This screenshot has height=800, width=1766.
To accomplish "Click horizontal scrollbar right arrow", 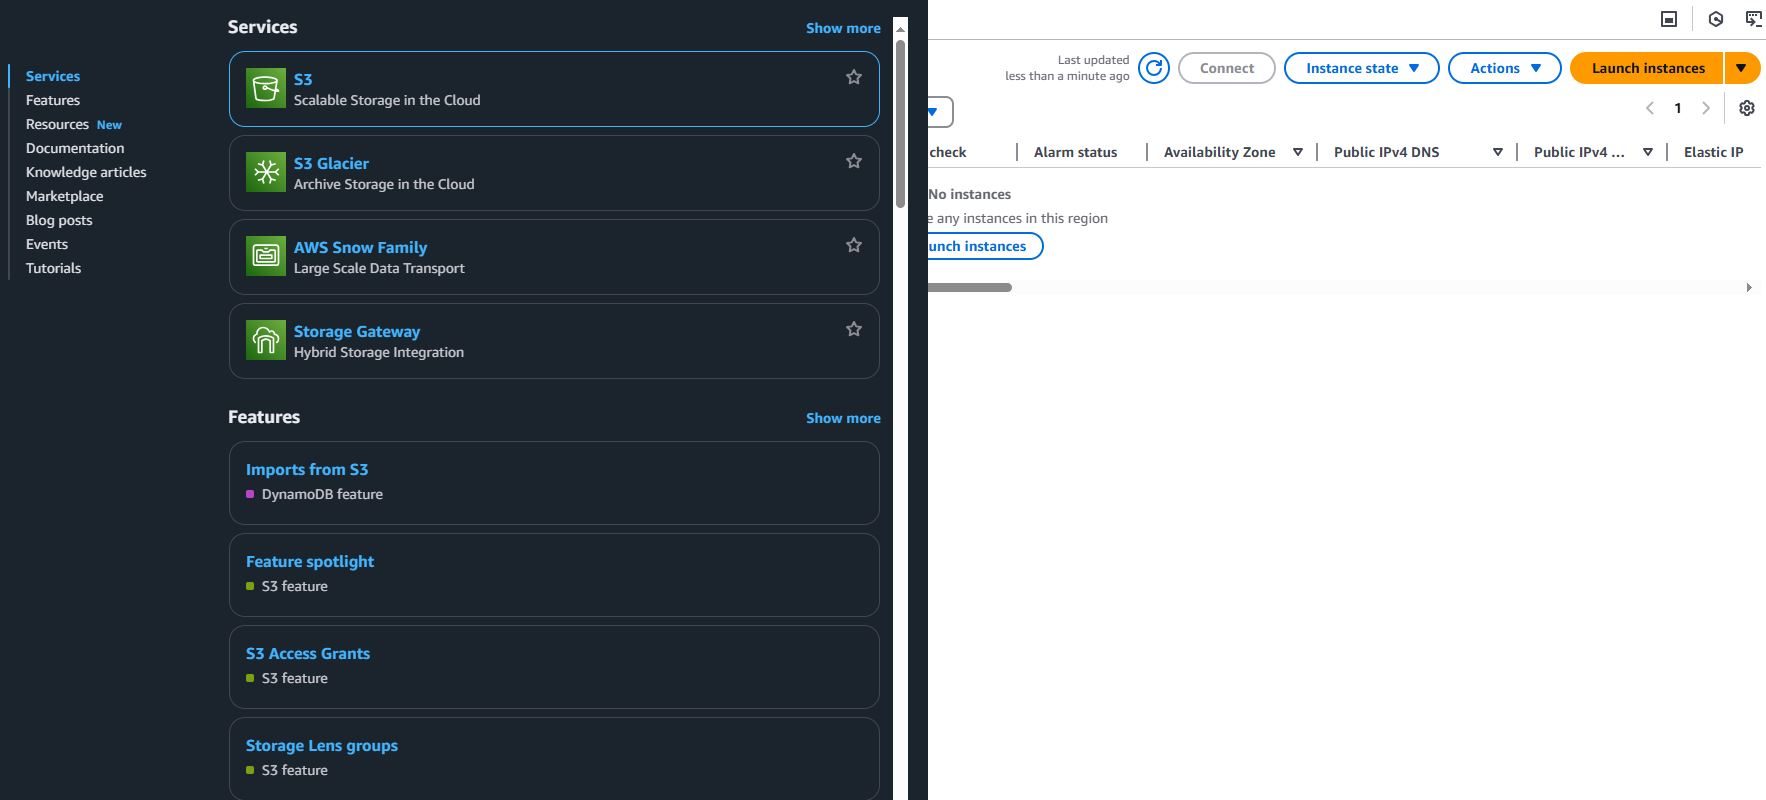I will coord(1748,288).
